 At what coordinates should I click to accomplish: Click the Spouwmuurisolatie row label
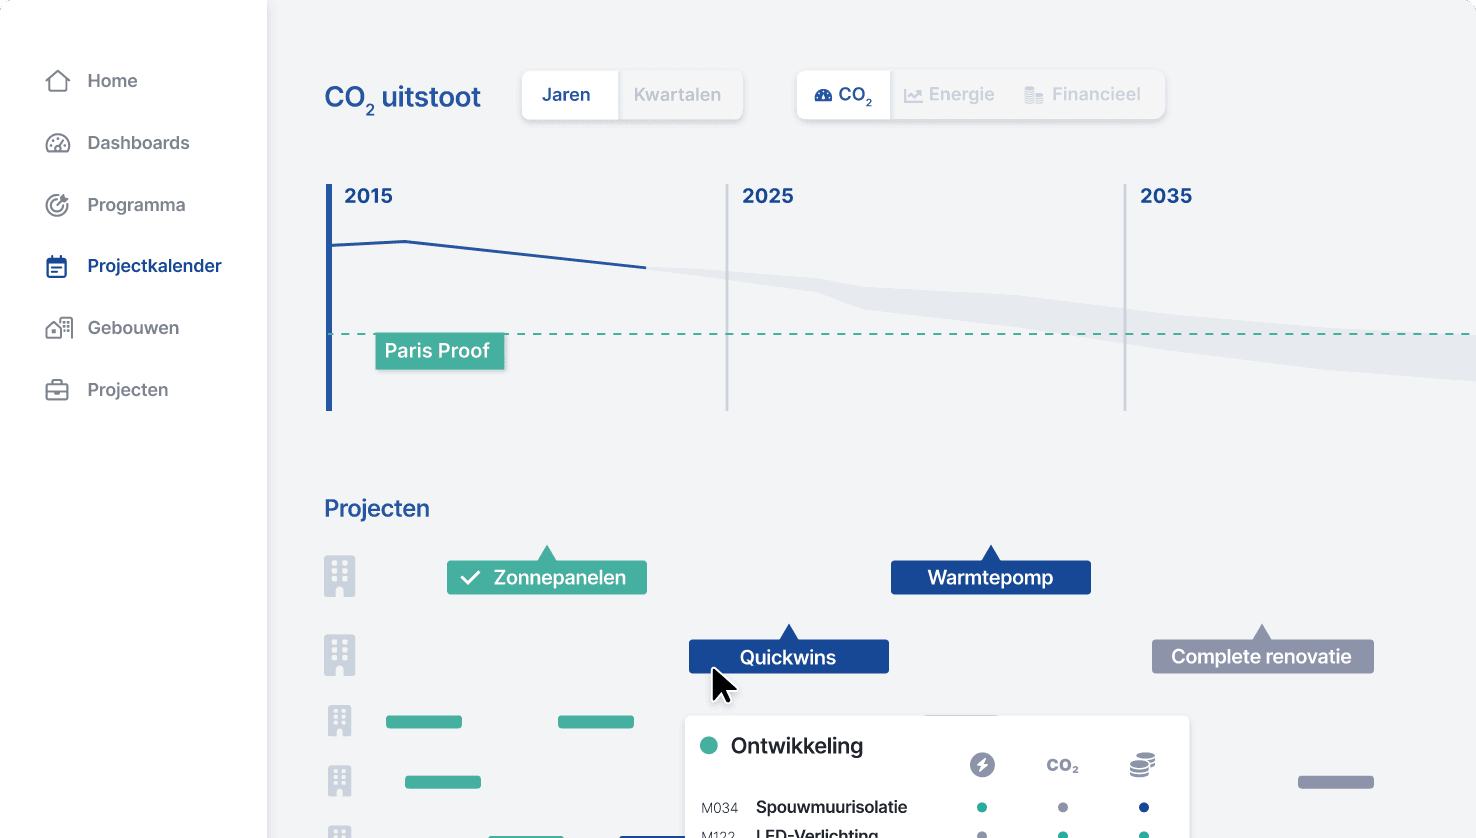(832, 807)
